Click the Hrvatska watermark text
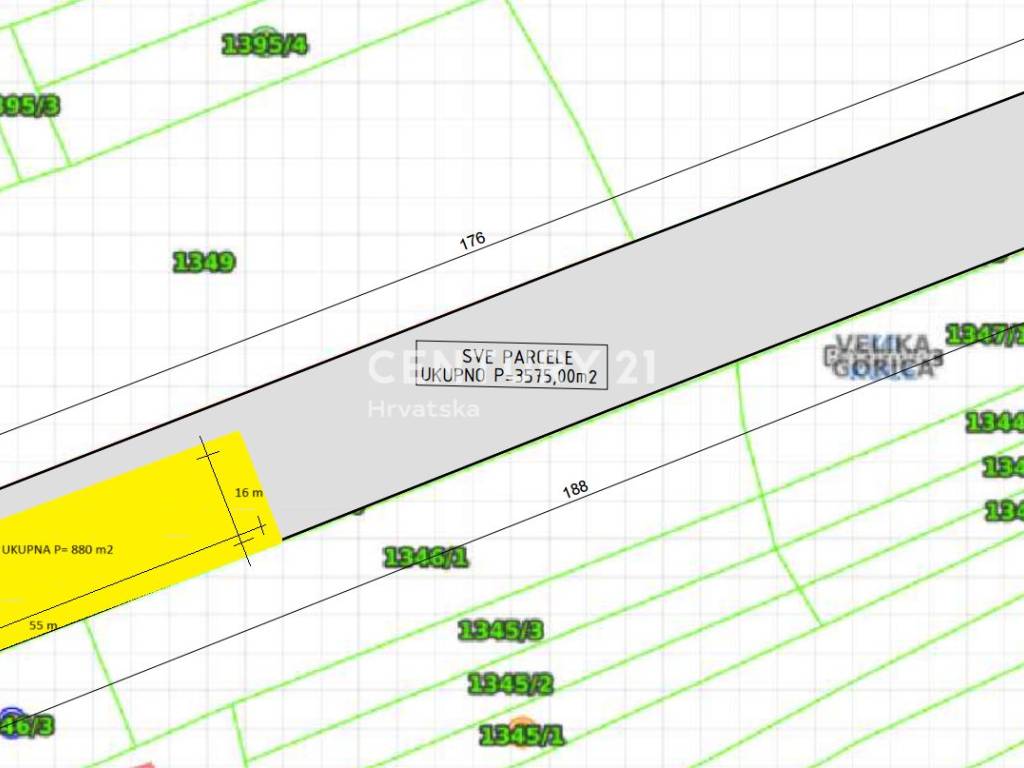The height and width of the screenshot is (768, 1024). click(423, 409)
